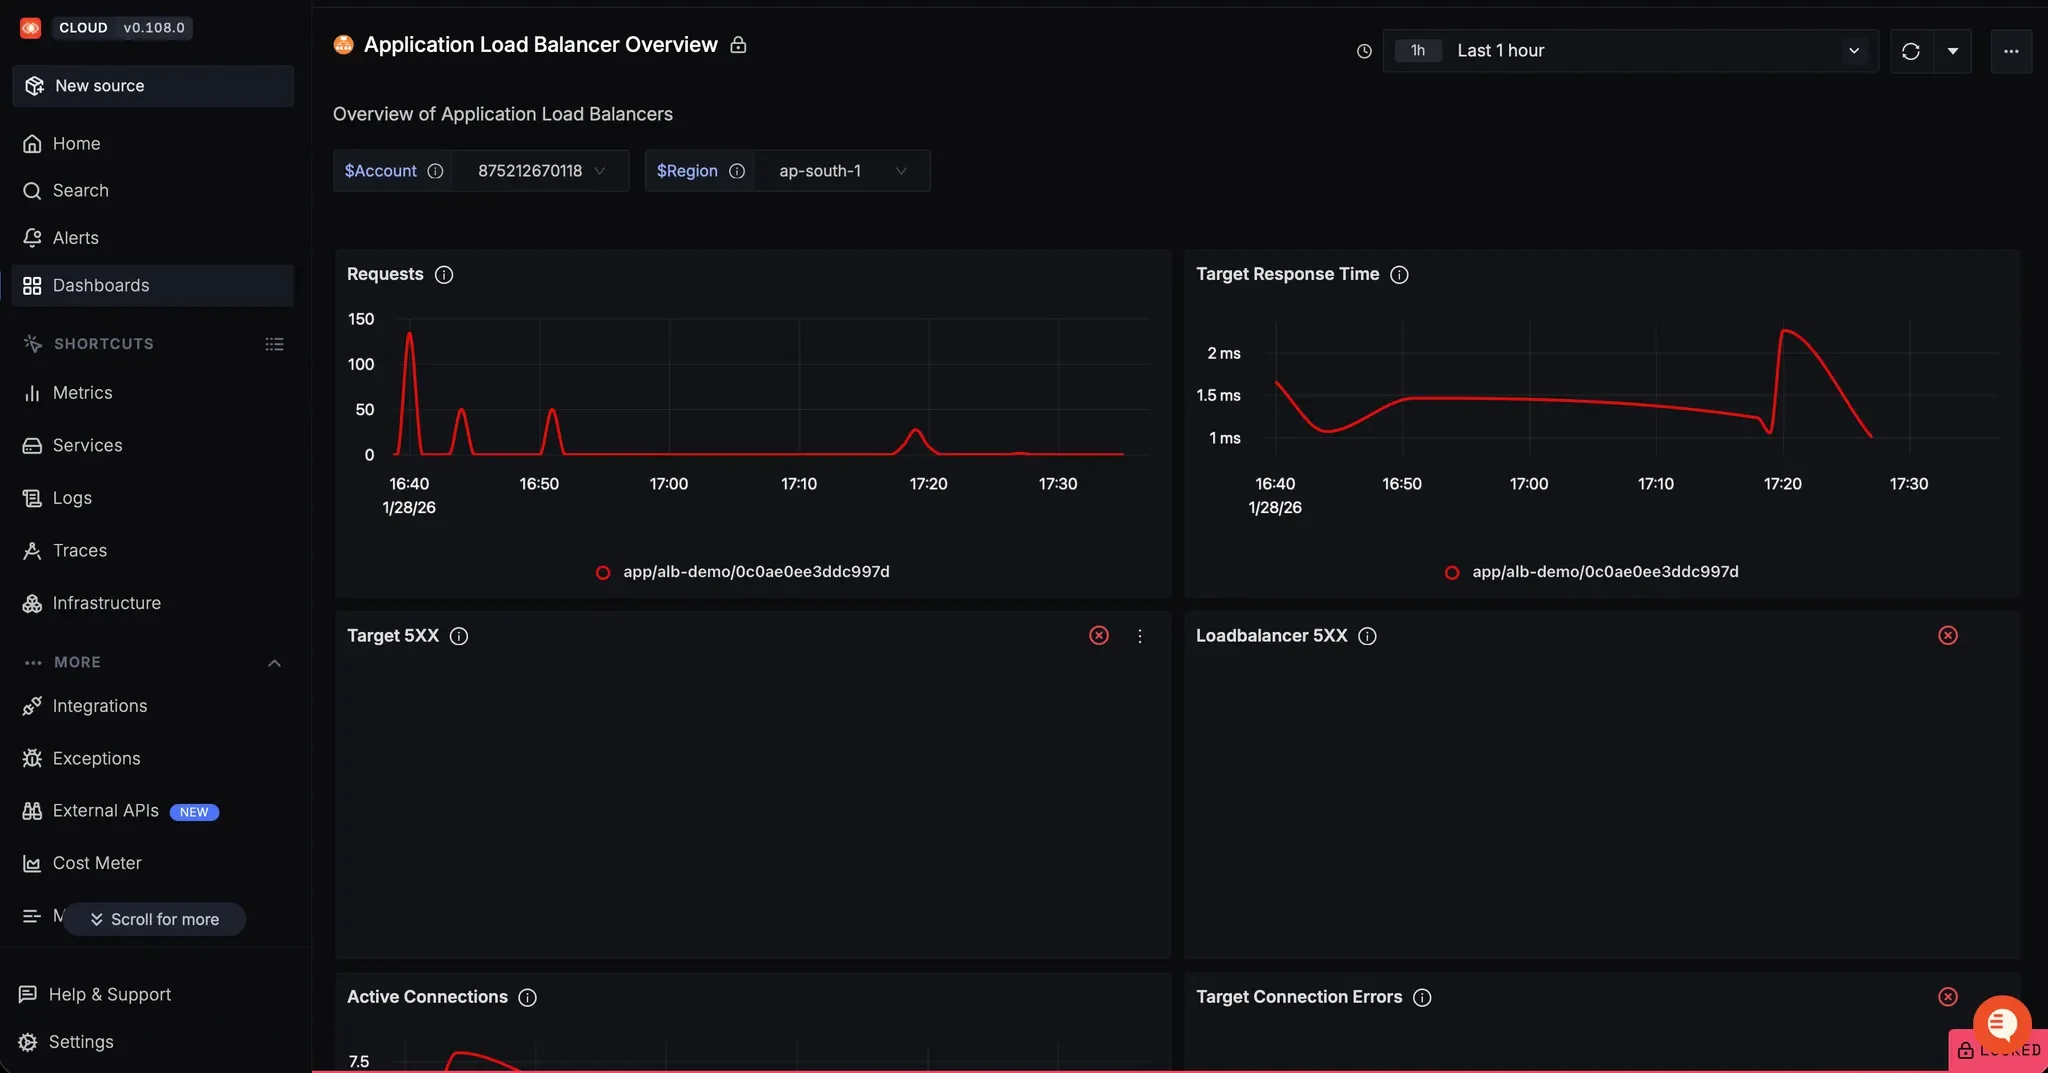The height and width of the screenshot is (1073, 2048).
Task: Collapse the MORE sidebar section
Action: pyautogui.click(x=274, y=663)
